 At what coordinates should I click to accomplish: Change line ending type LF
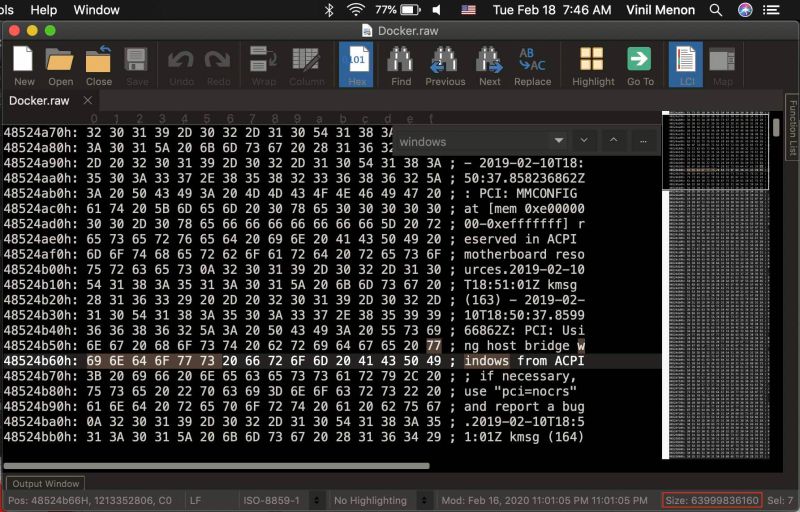[196, 501]
